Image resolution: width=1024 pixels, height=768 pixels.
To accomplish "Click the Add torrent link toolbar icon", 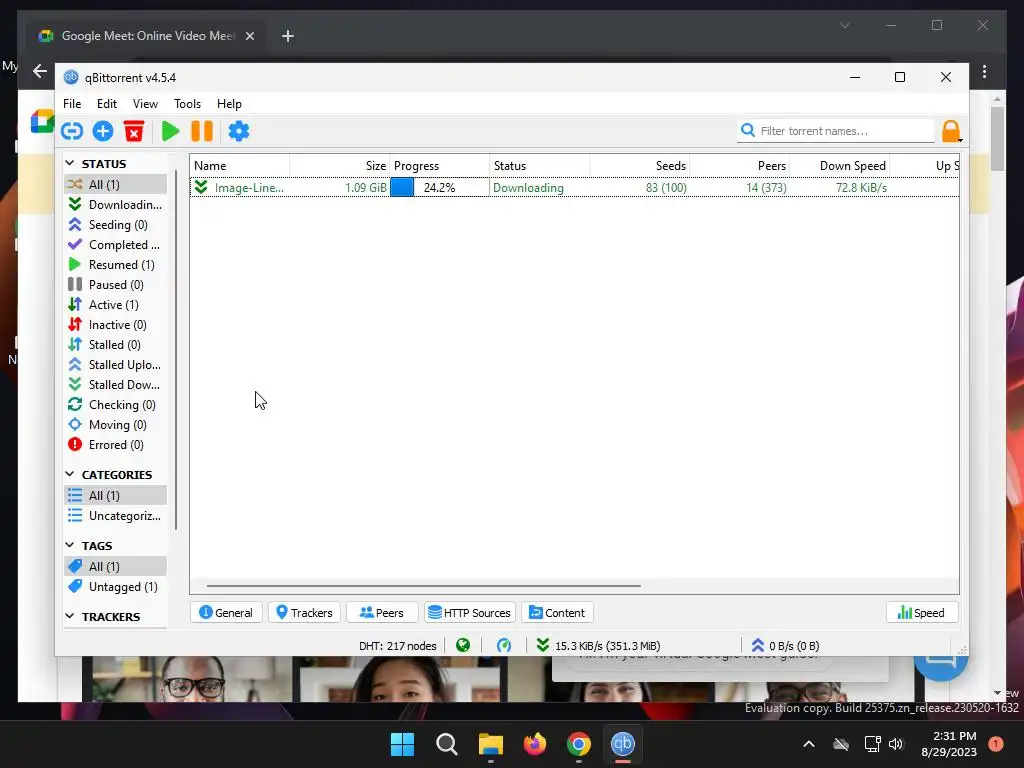I will click(x=72, y=131).
